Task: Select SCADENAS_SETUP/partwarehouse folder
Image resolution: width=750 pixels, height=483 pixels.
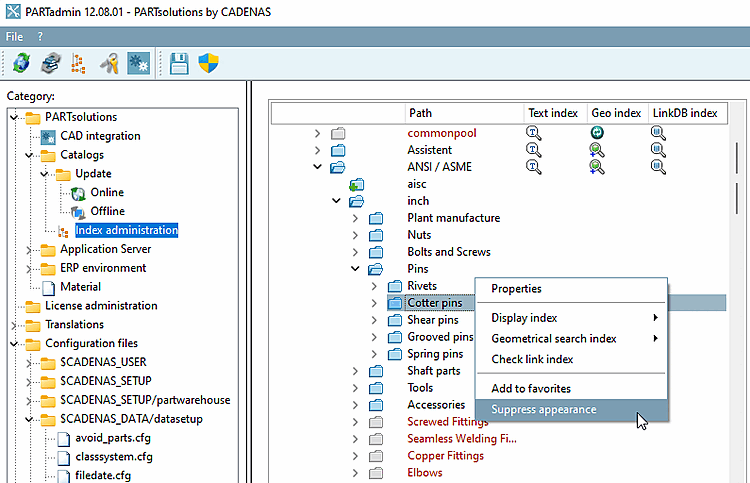Action: tap(145, 400)
